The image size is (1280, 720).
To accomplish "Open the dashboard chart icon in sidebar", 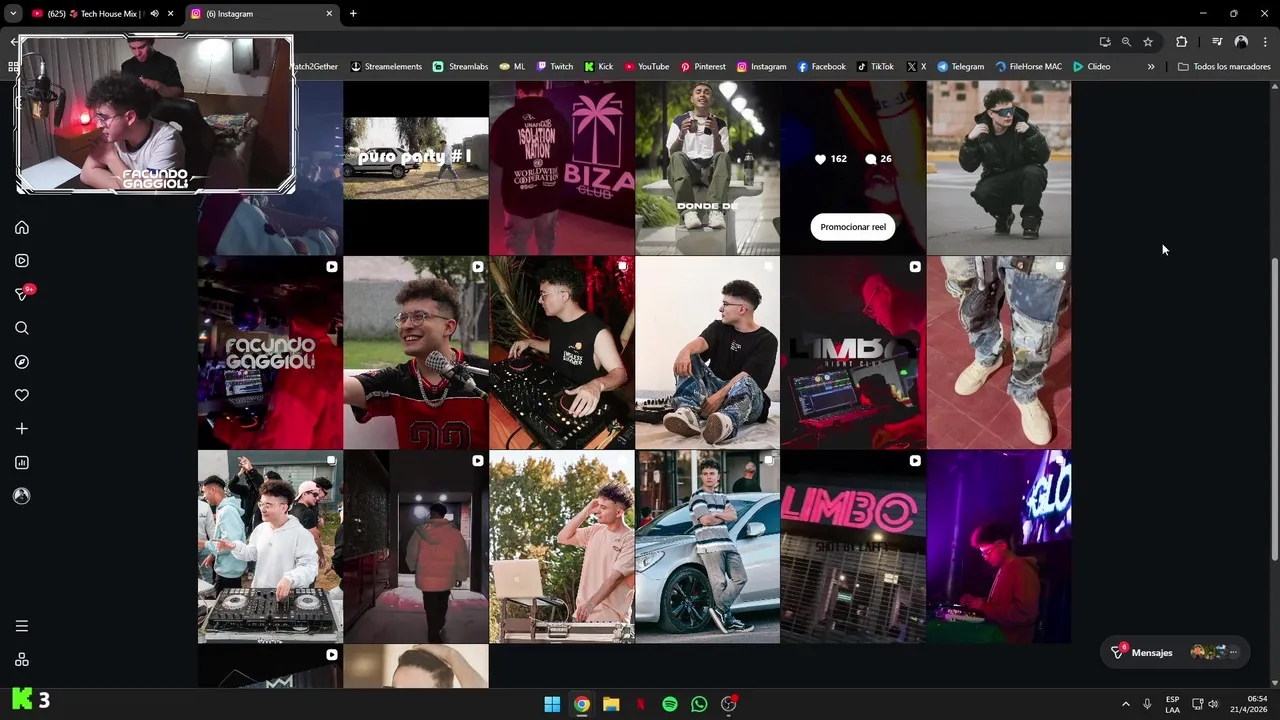I will [22, 462].
